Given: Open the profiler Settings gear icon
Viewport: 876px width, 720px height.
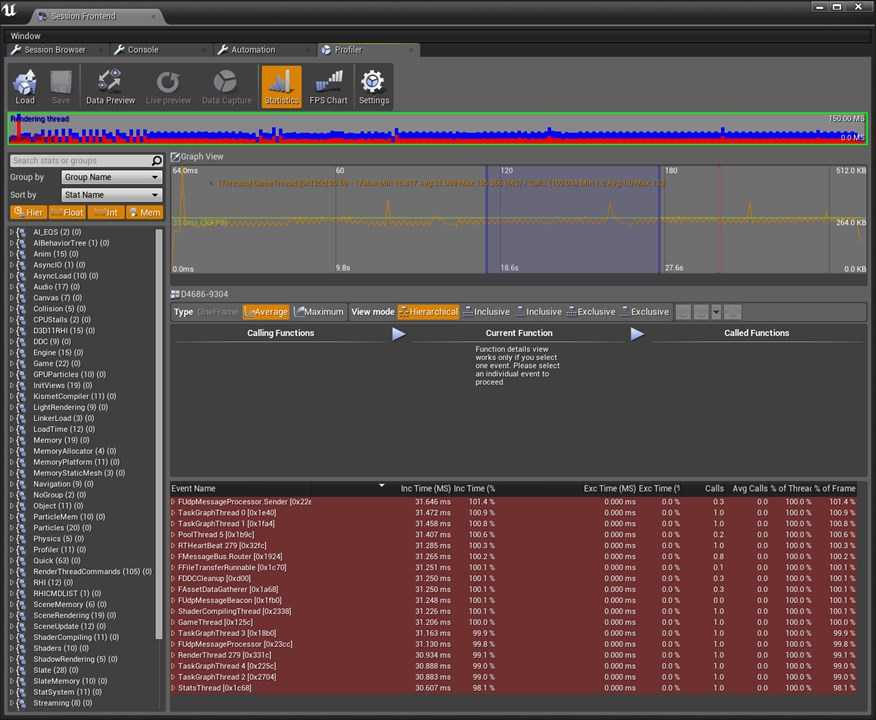Looking at the screenshot, I should pos(373,82).
